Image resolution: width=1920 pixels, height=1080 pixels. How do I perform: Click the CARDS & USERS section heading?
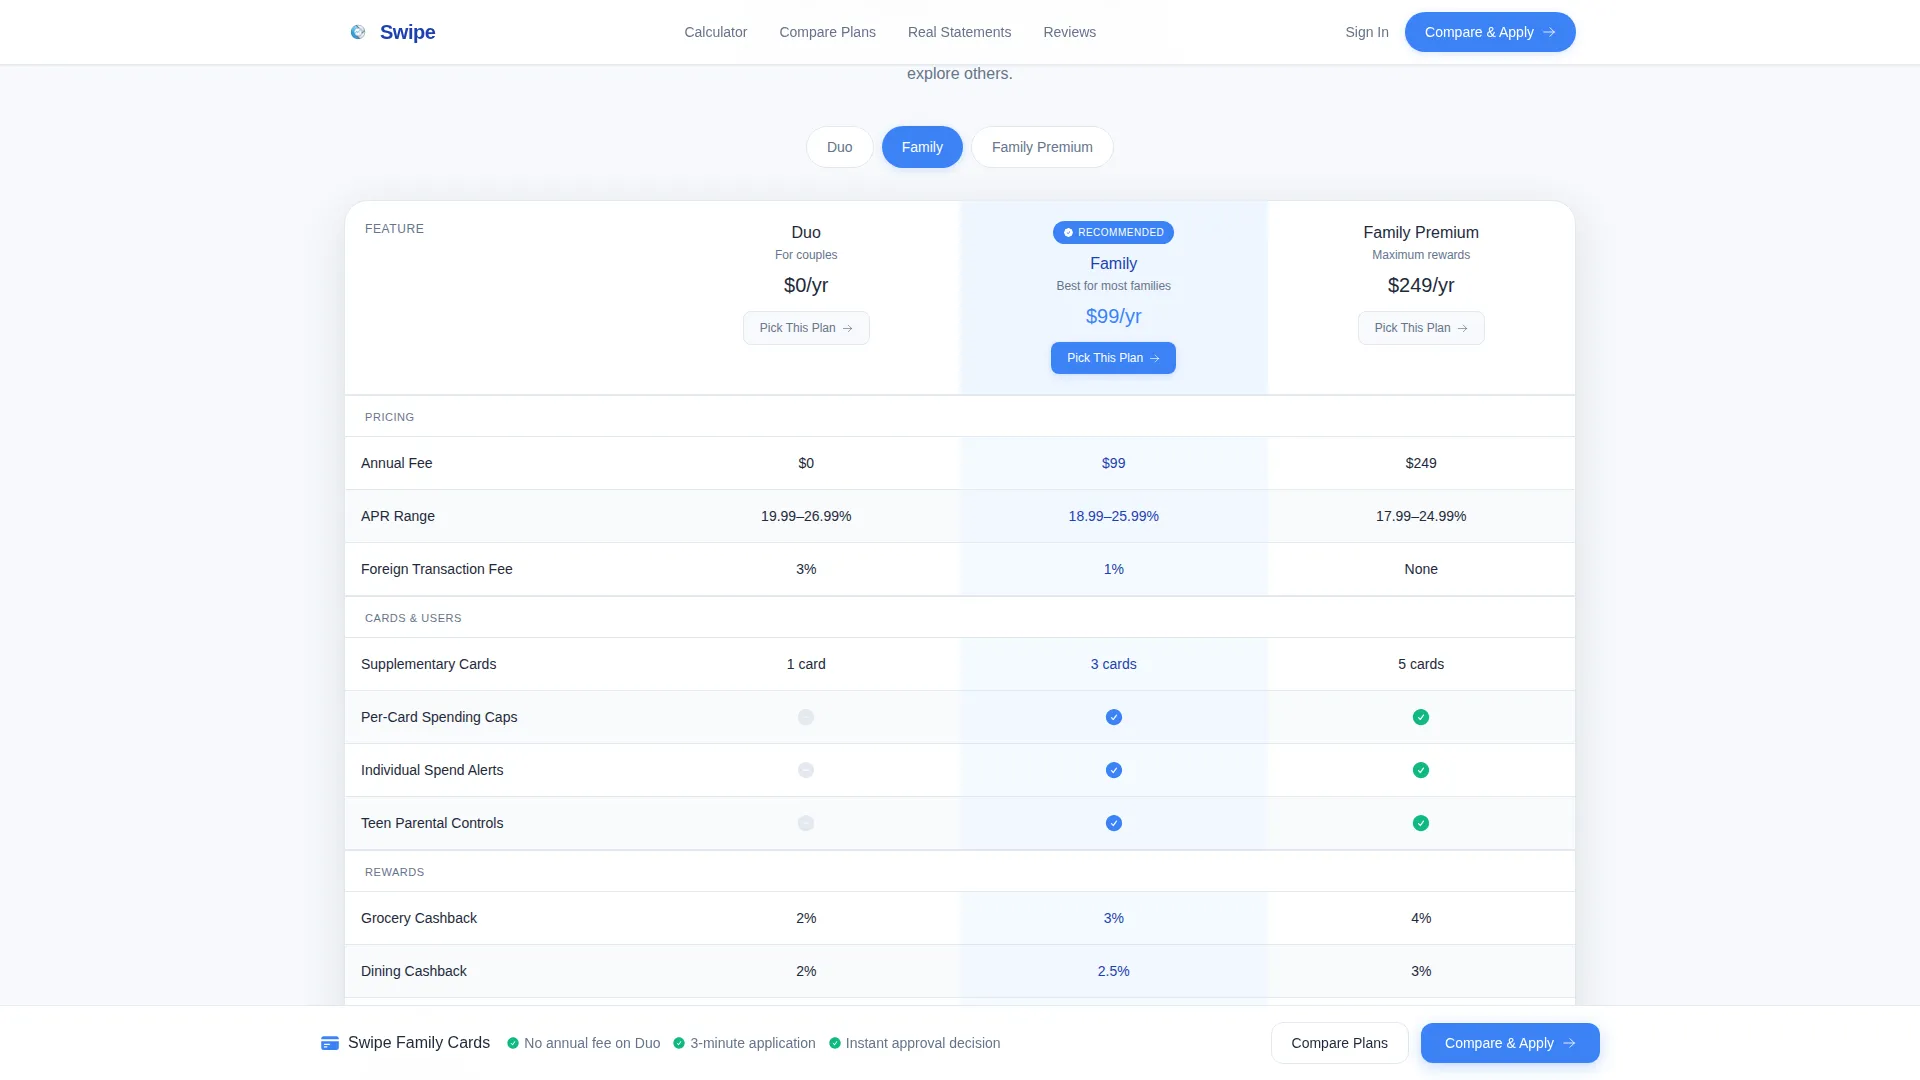[413, 618]
